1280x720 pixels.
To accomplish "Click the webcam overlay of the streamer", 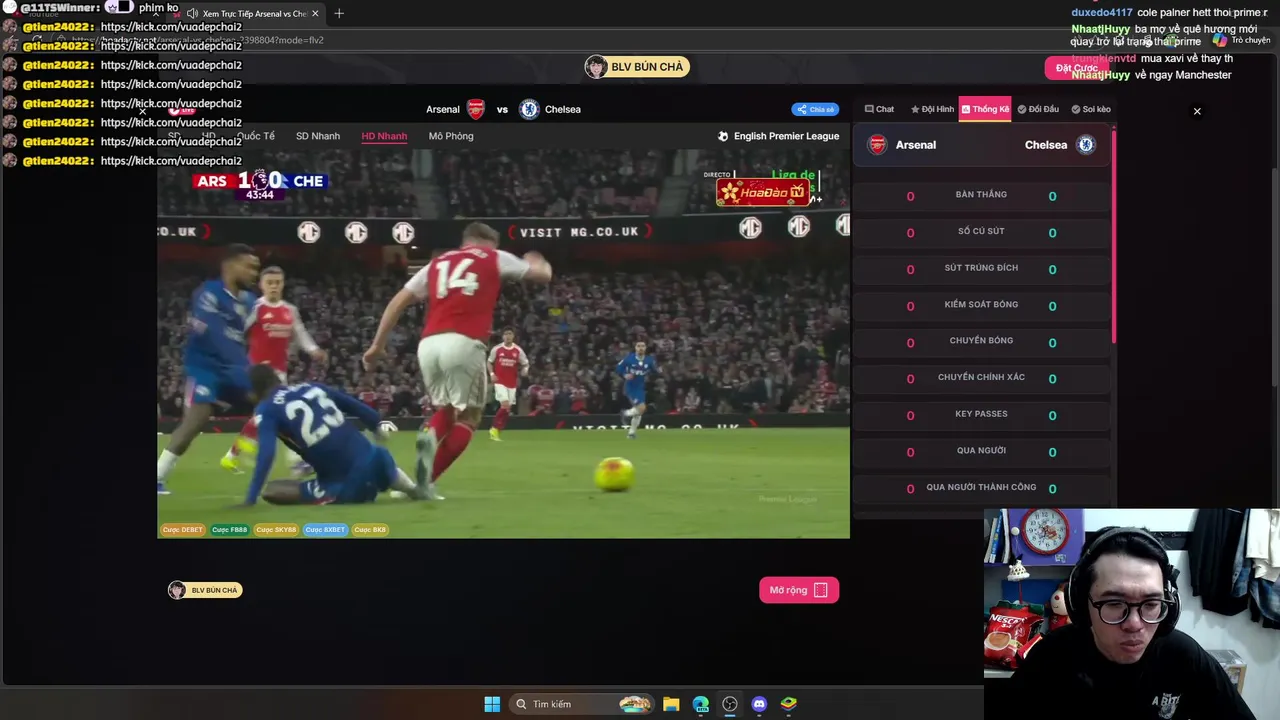I will [x=1132, y=614].
